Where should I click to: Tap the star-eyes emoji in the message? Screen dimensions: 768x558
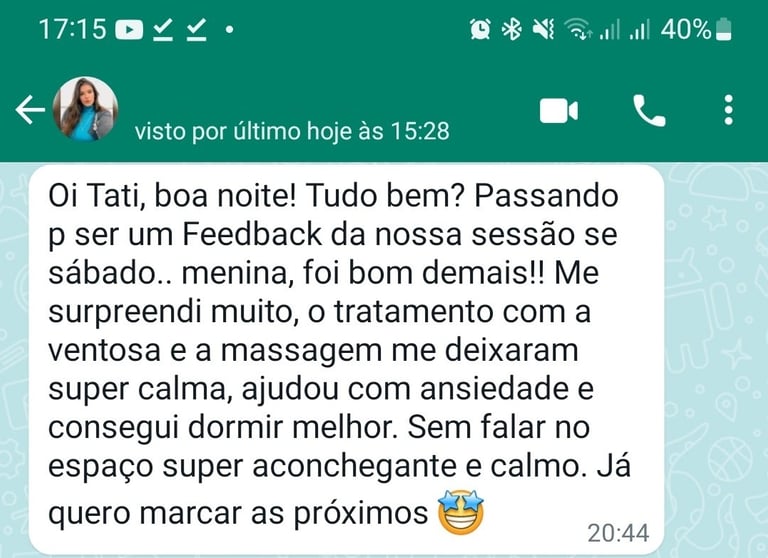click(460, 511)
